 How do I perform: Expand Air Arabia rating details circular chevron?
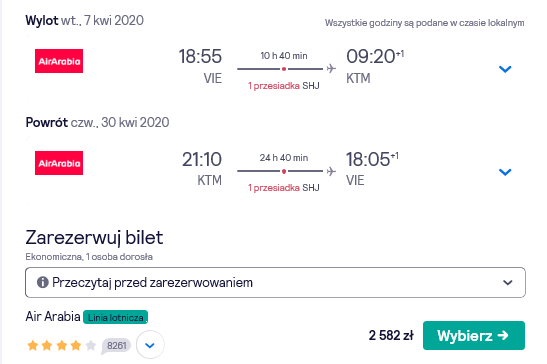150,345
